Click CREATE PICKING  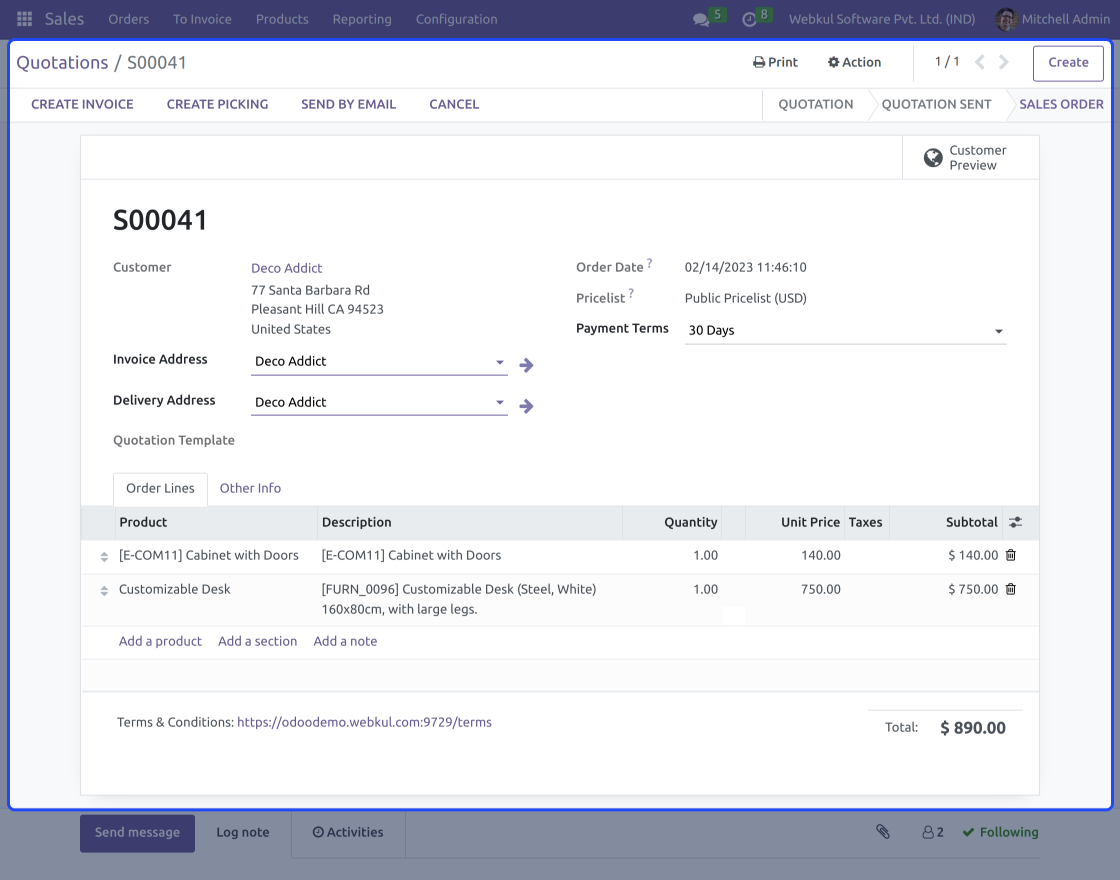point(217,104)
